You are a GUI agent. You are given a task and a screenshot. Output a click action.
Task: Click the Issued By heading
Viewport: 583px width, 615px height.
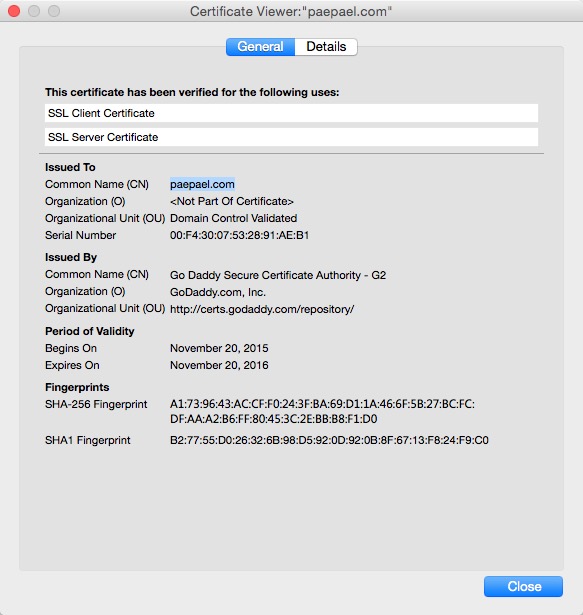(71, 257)
